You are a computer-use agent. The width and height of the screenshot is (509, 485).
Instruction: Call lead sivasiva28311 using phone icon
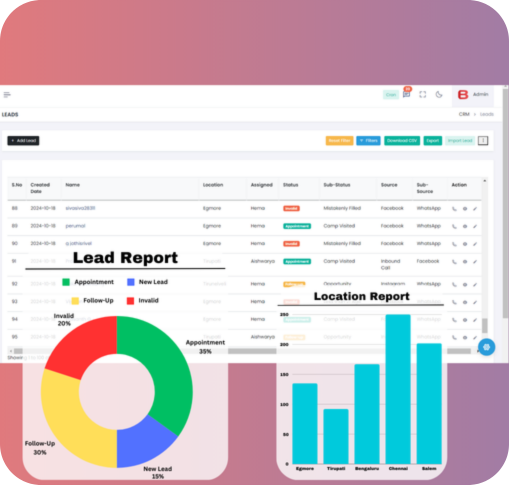tap(454, 209)
